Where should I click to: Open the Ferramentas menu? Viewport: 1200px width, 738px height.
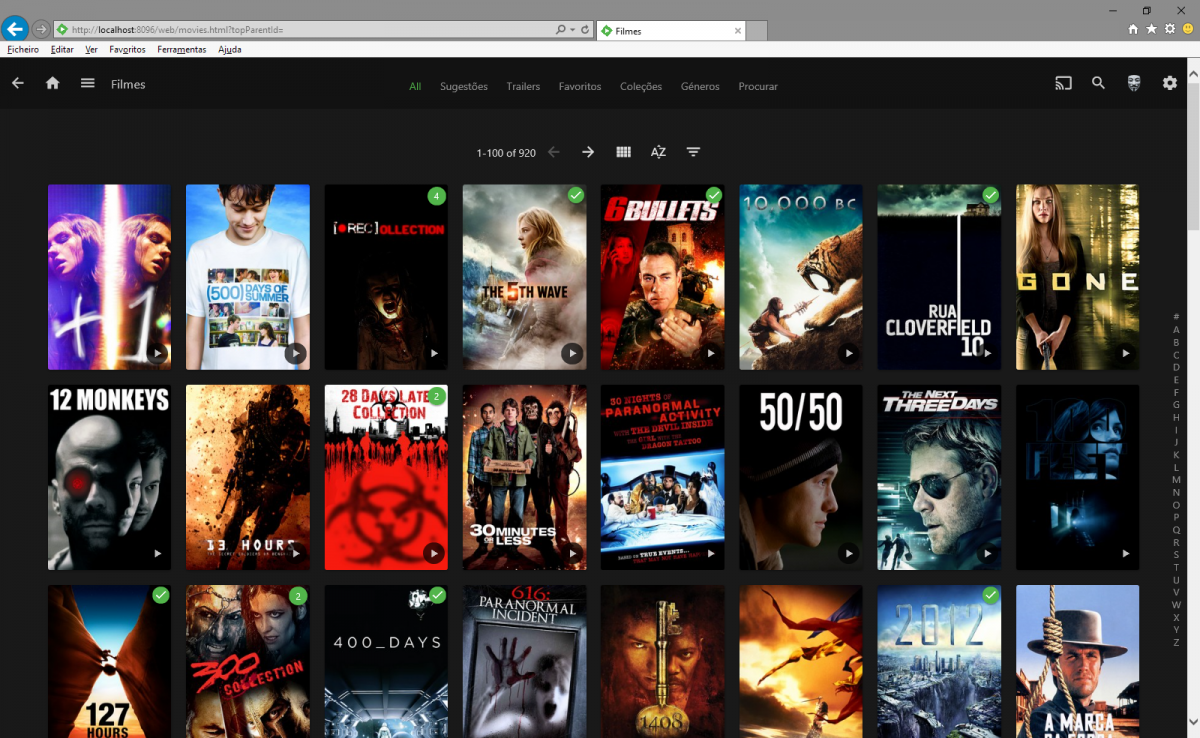181,49
